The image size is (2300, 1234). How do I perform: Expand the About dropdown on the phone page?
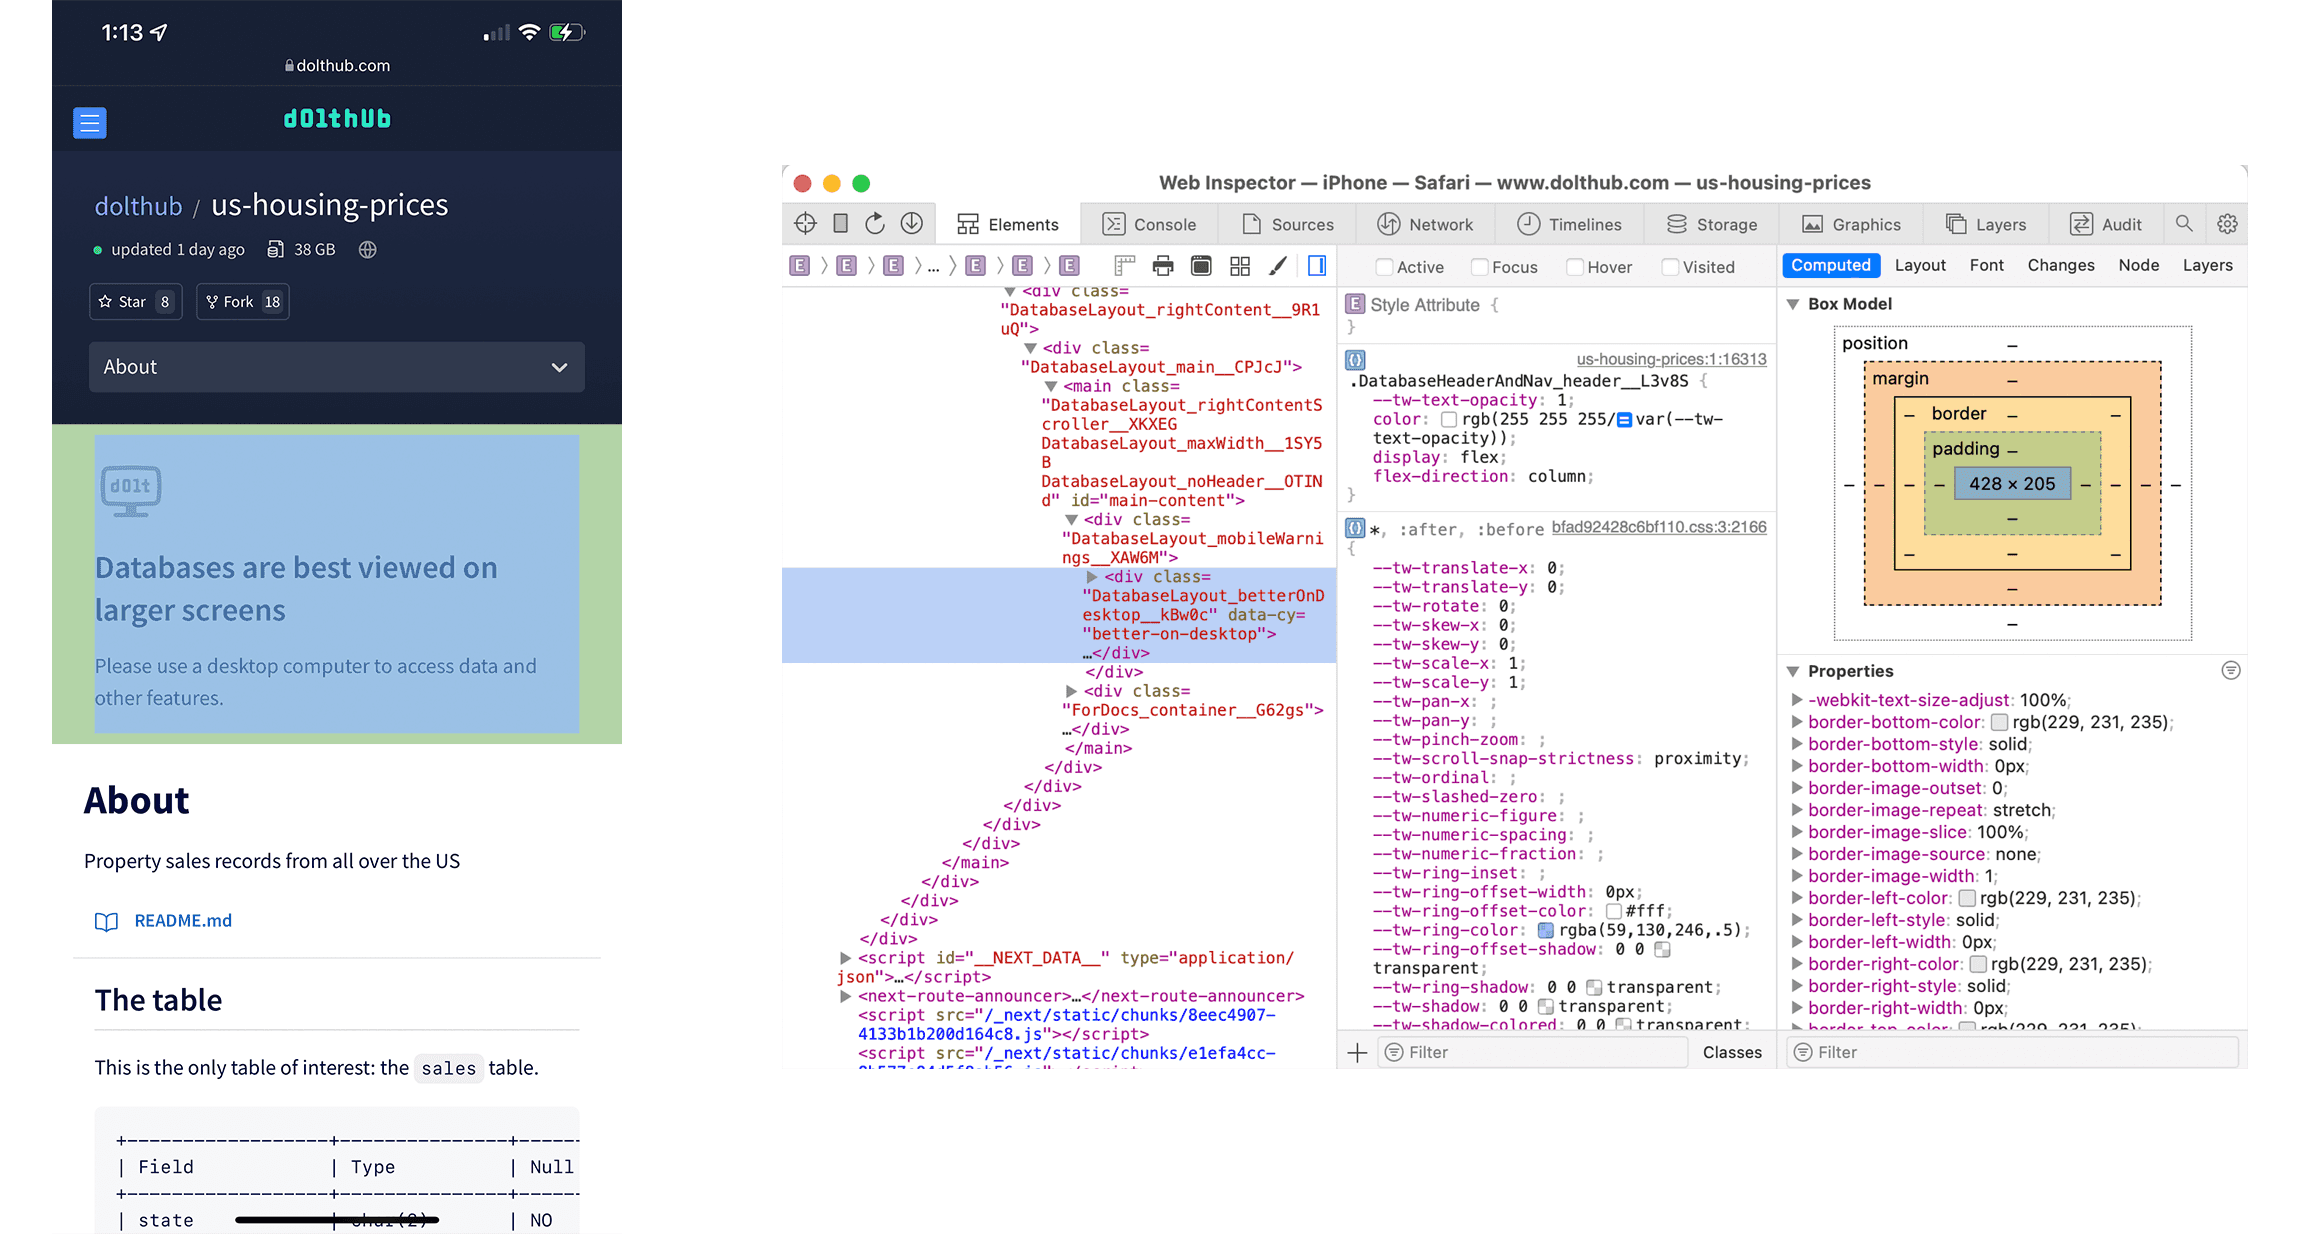(x=337, y=367)
